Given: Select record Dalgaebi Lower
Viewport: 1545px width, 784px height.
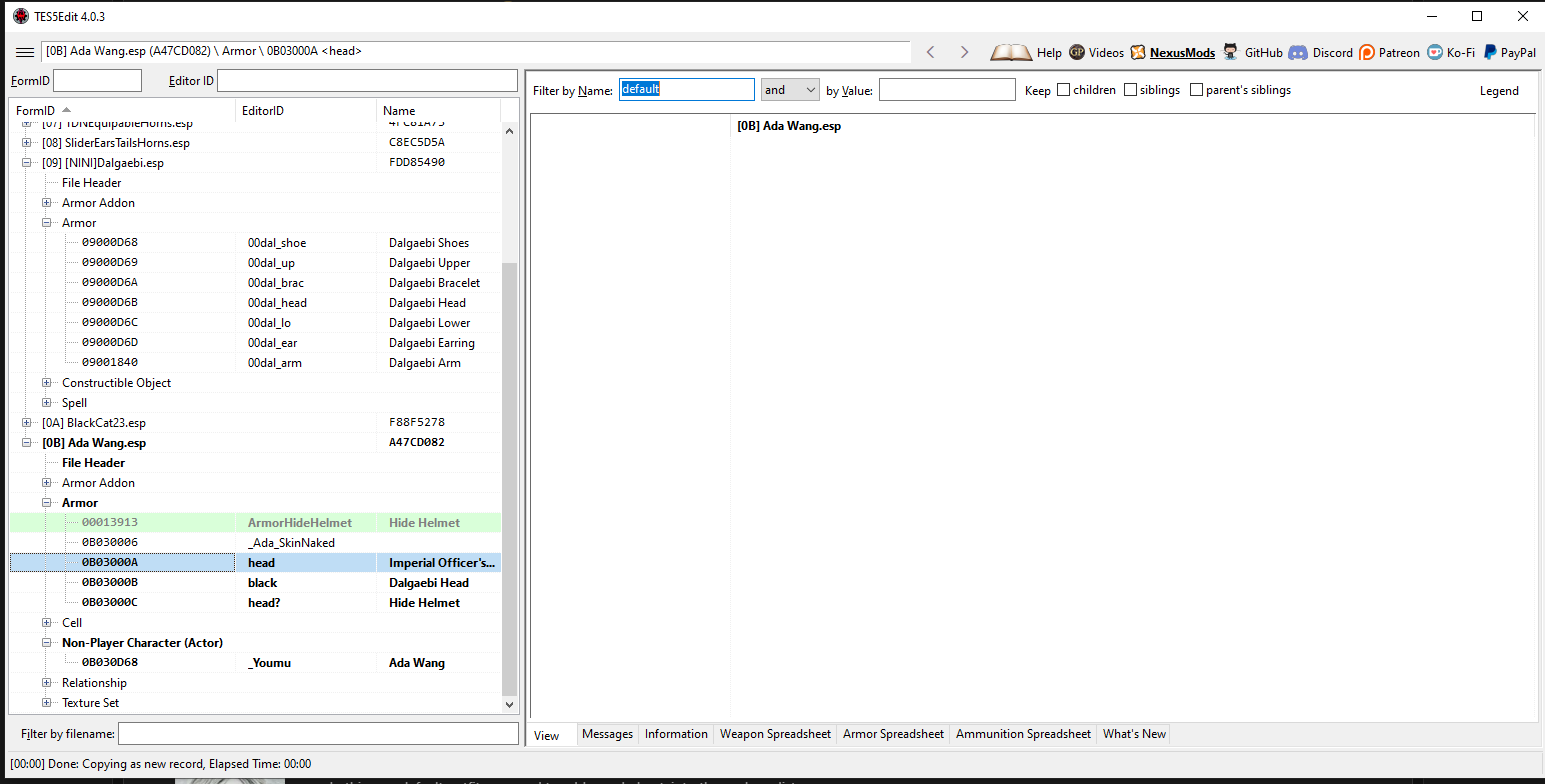Looking at the screenshot, I should (x=255, y=323).
